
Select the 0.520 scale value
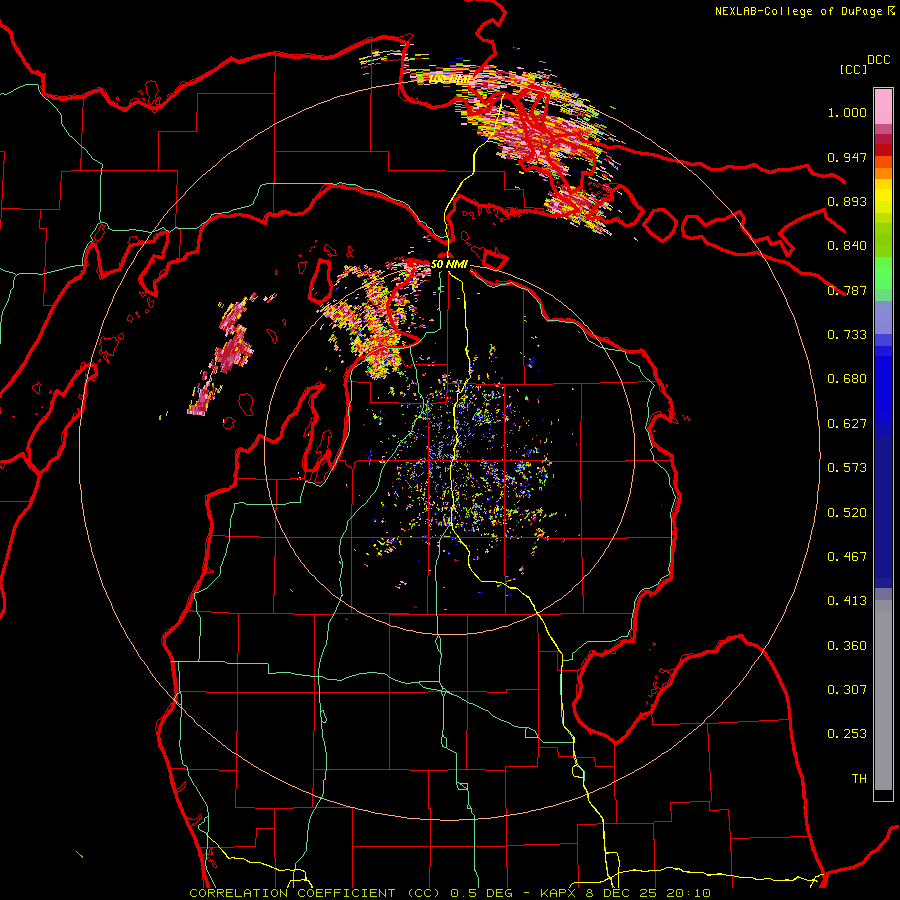[847, 513]
